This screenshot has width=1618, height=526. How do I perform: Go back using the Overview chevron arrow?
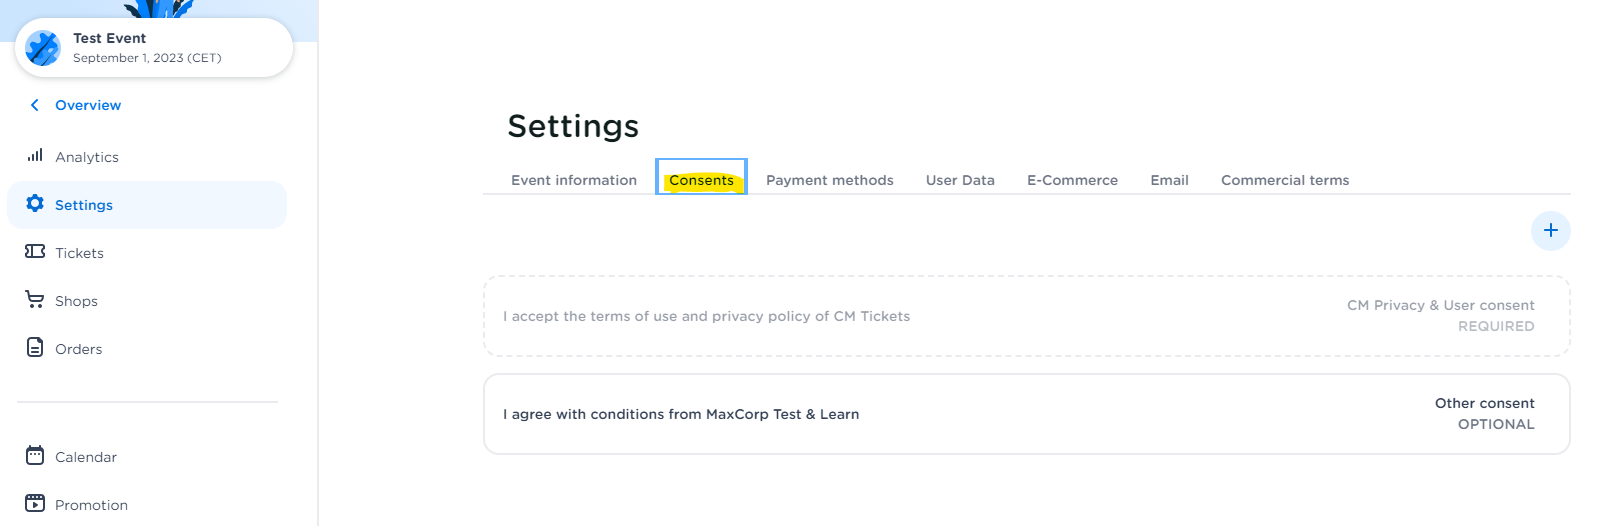[x=35, y=105]
